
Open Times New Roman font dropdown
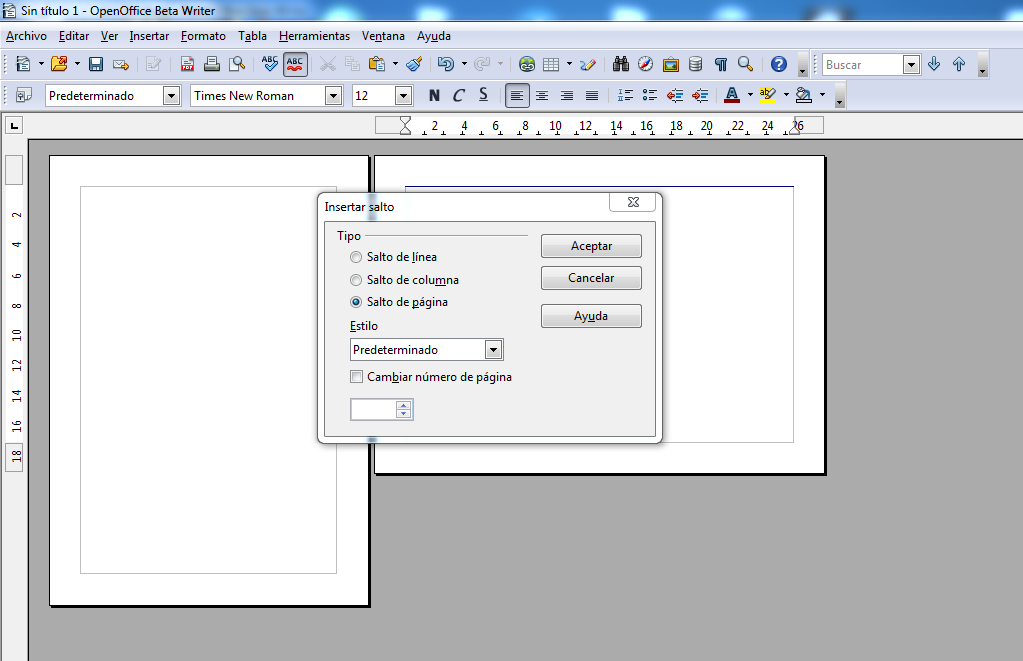pyautogui.click(x=333, y=96)
